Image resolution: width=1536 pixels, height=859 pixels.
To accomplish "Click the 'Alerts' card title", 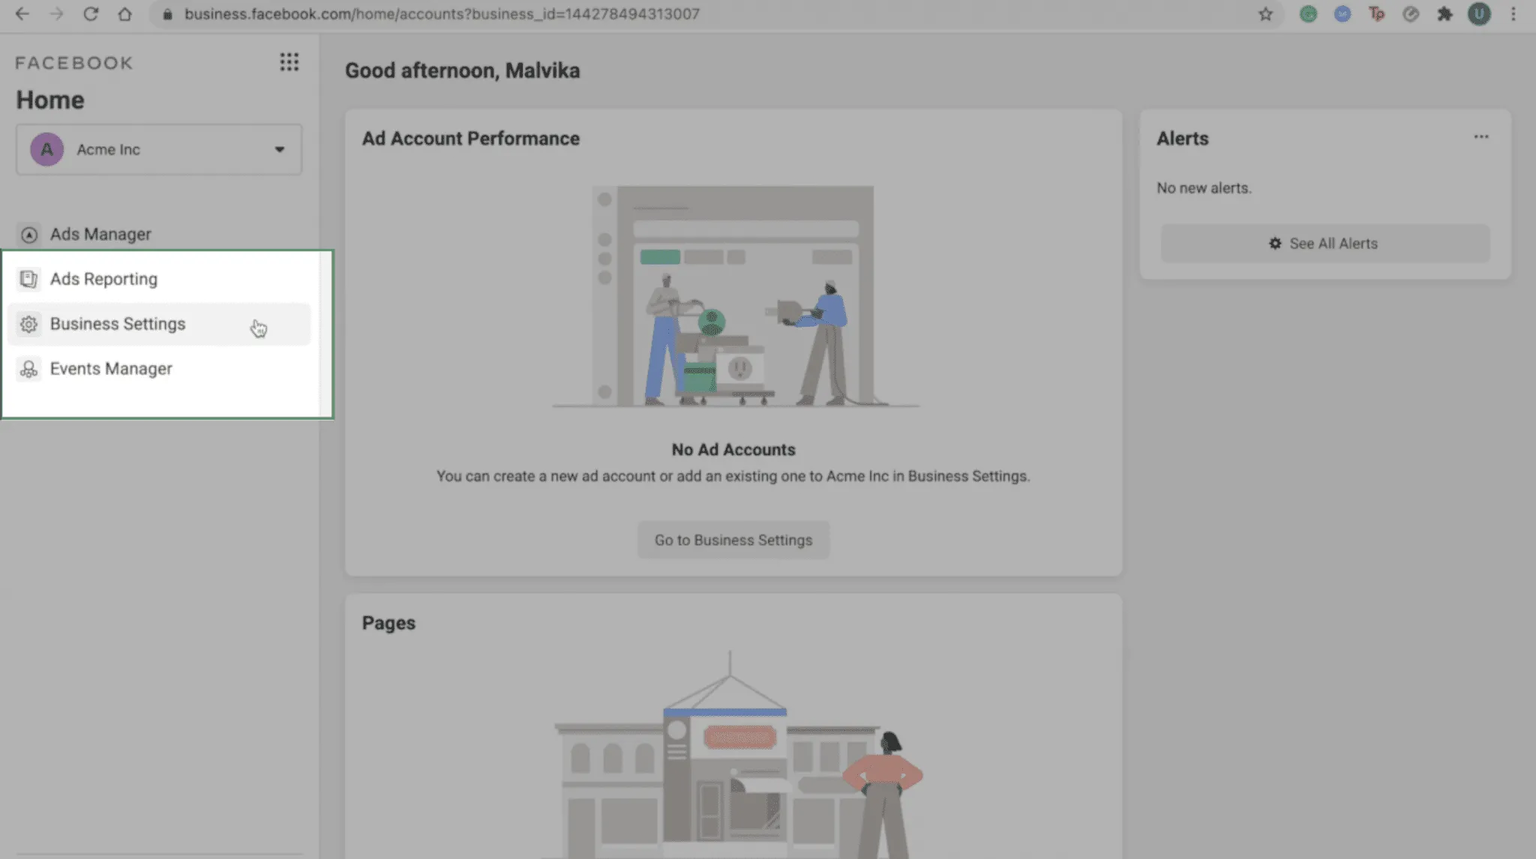I will (x=1183, y=139).
